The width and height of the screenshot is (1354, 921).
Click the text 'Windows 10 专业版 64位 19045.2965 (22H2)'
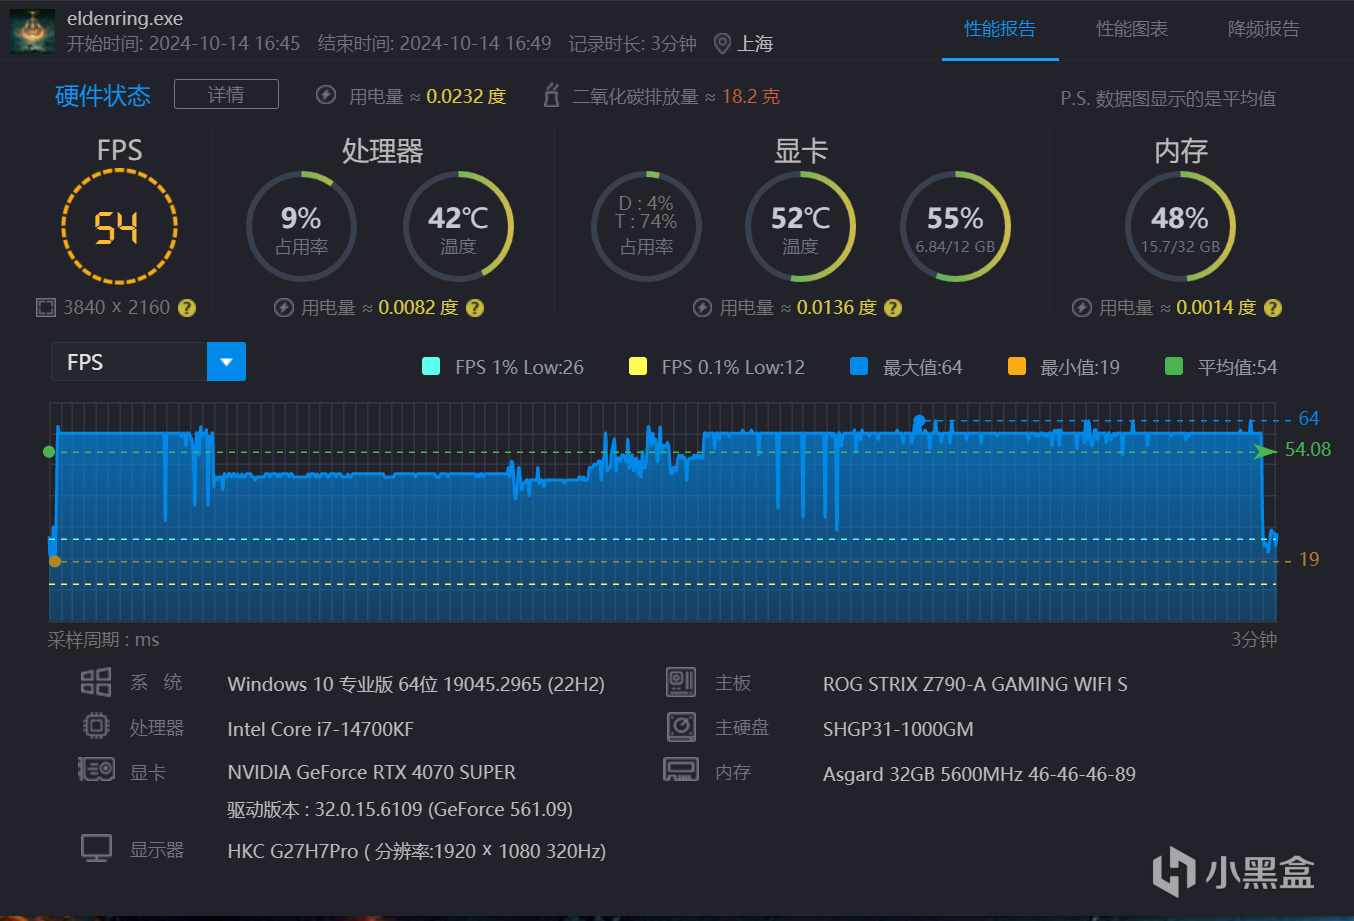[416, 685]
